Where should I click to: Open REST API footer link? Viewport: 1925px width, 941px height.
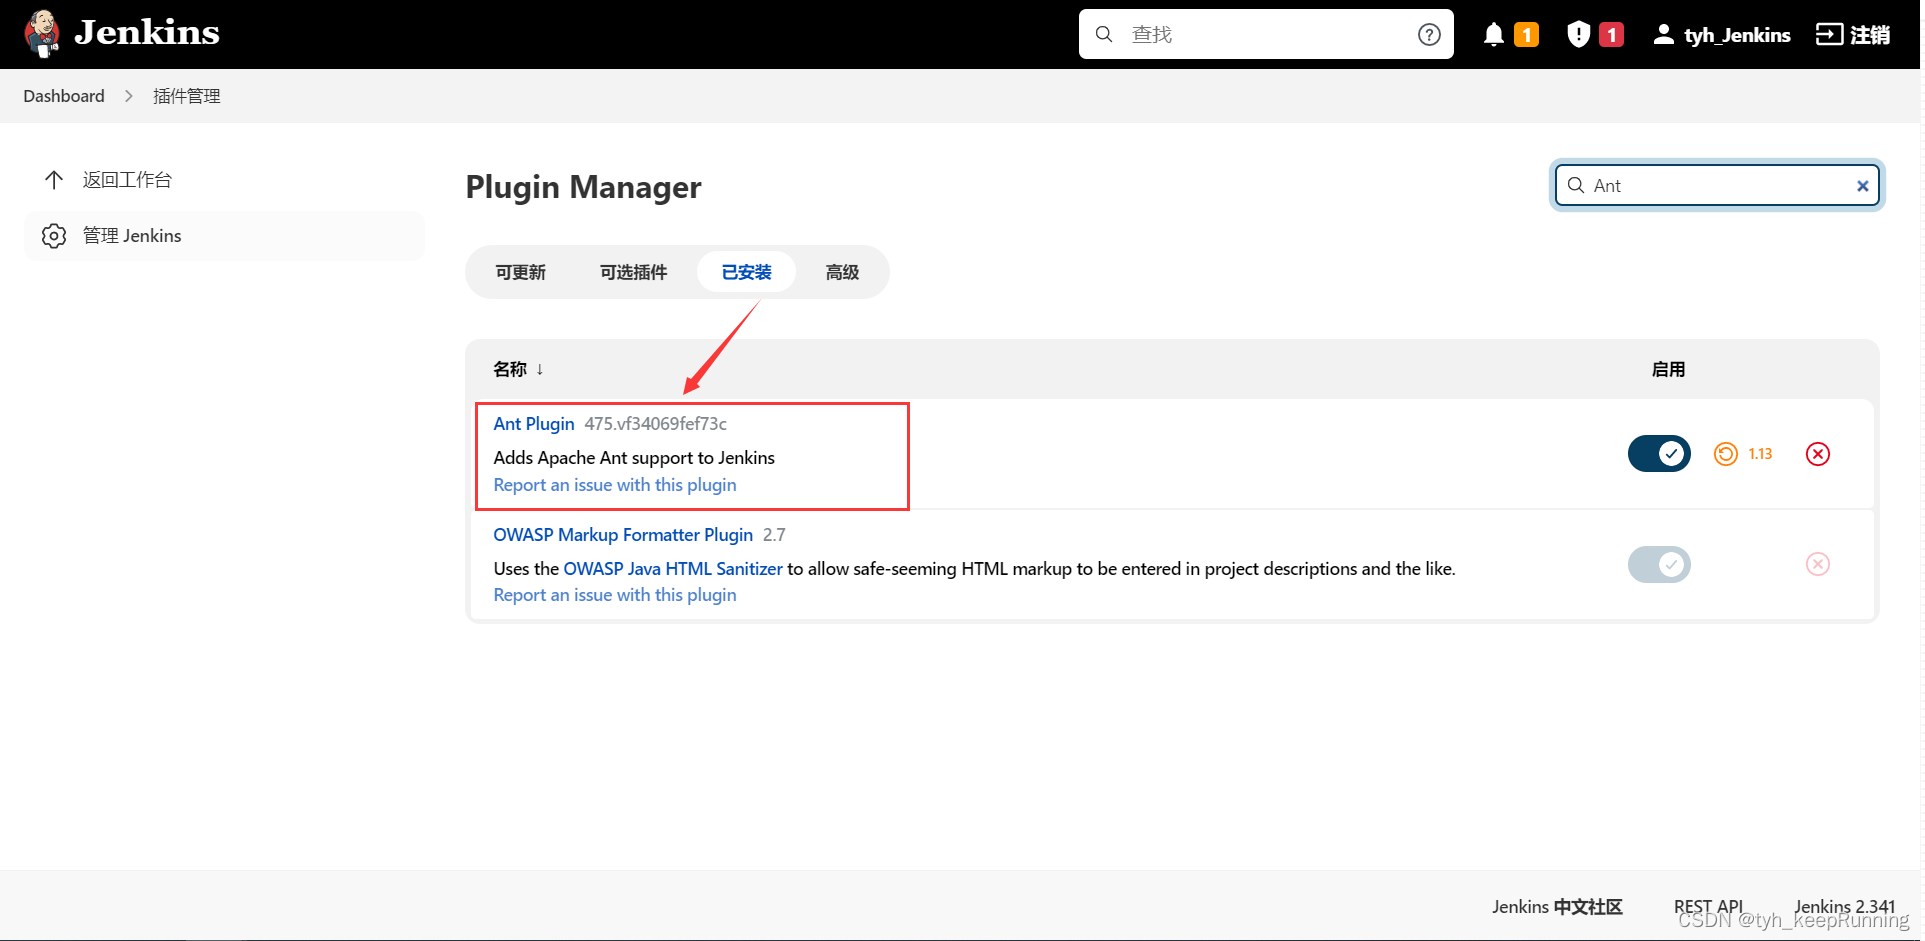click(x=1708, y=907)
